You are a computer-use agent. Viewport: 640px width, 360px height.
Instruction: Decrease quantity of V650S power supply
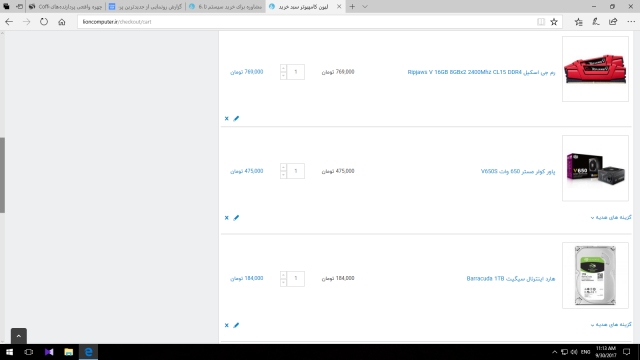(283, 175)
